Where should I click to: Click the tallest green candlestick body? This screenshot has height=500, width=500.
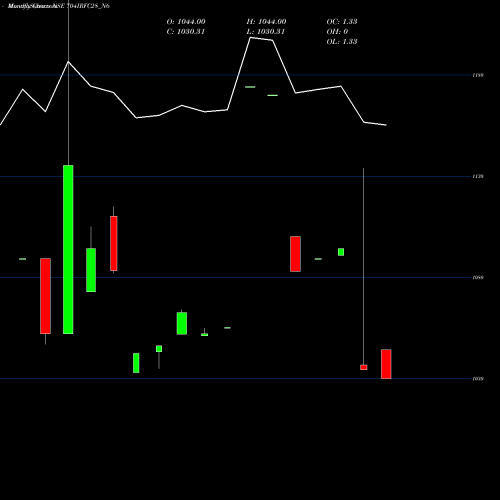coord(68,249)
